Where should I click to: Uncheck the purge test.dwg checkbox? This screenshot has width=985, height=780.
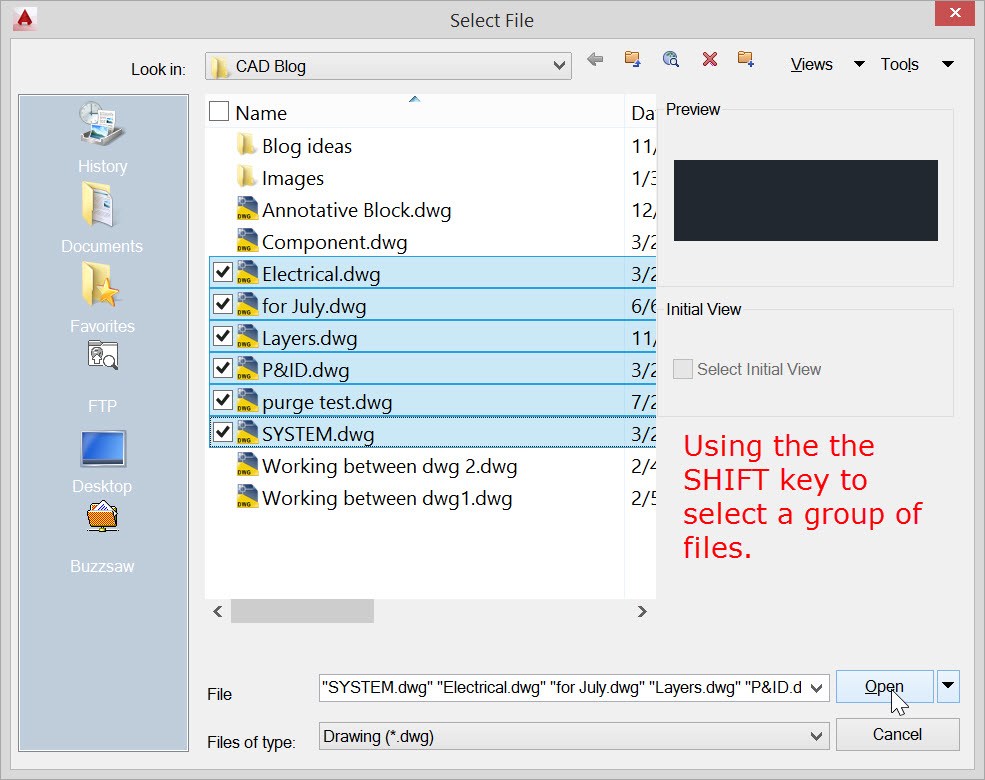[223, 401]
